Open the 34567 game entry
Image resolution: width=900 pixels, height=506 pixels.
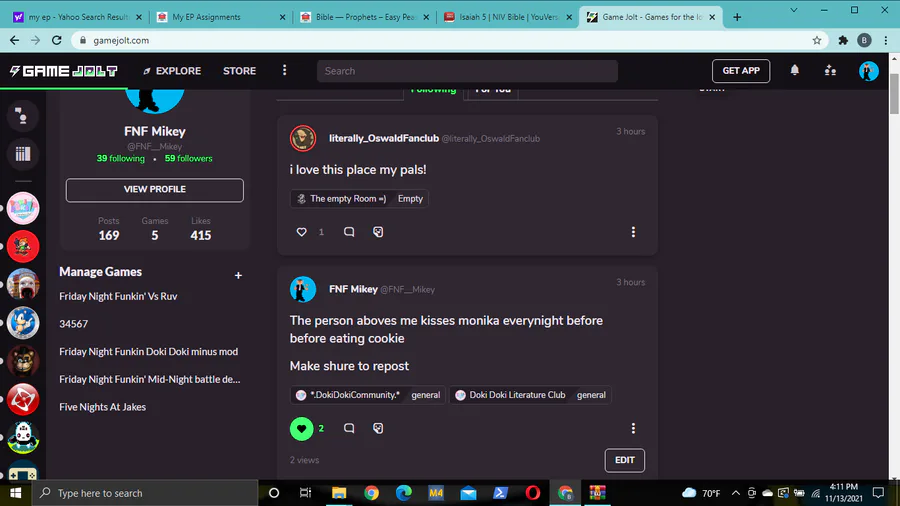pyautogui.click(x=73, y=324)
